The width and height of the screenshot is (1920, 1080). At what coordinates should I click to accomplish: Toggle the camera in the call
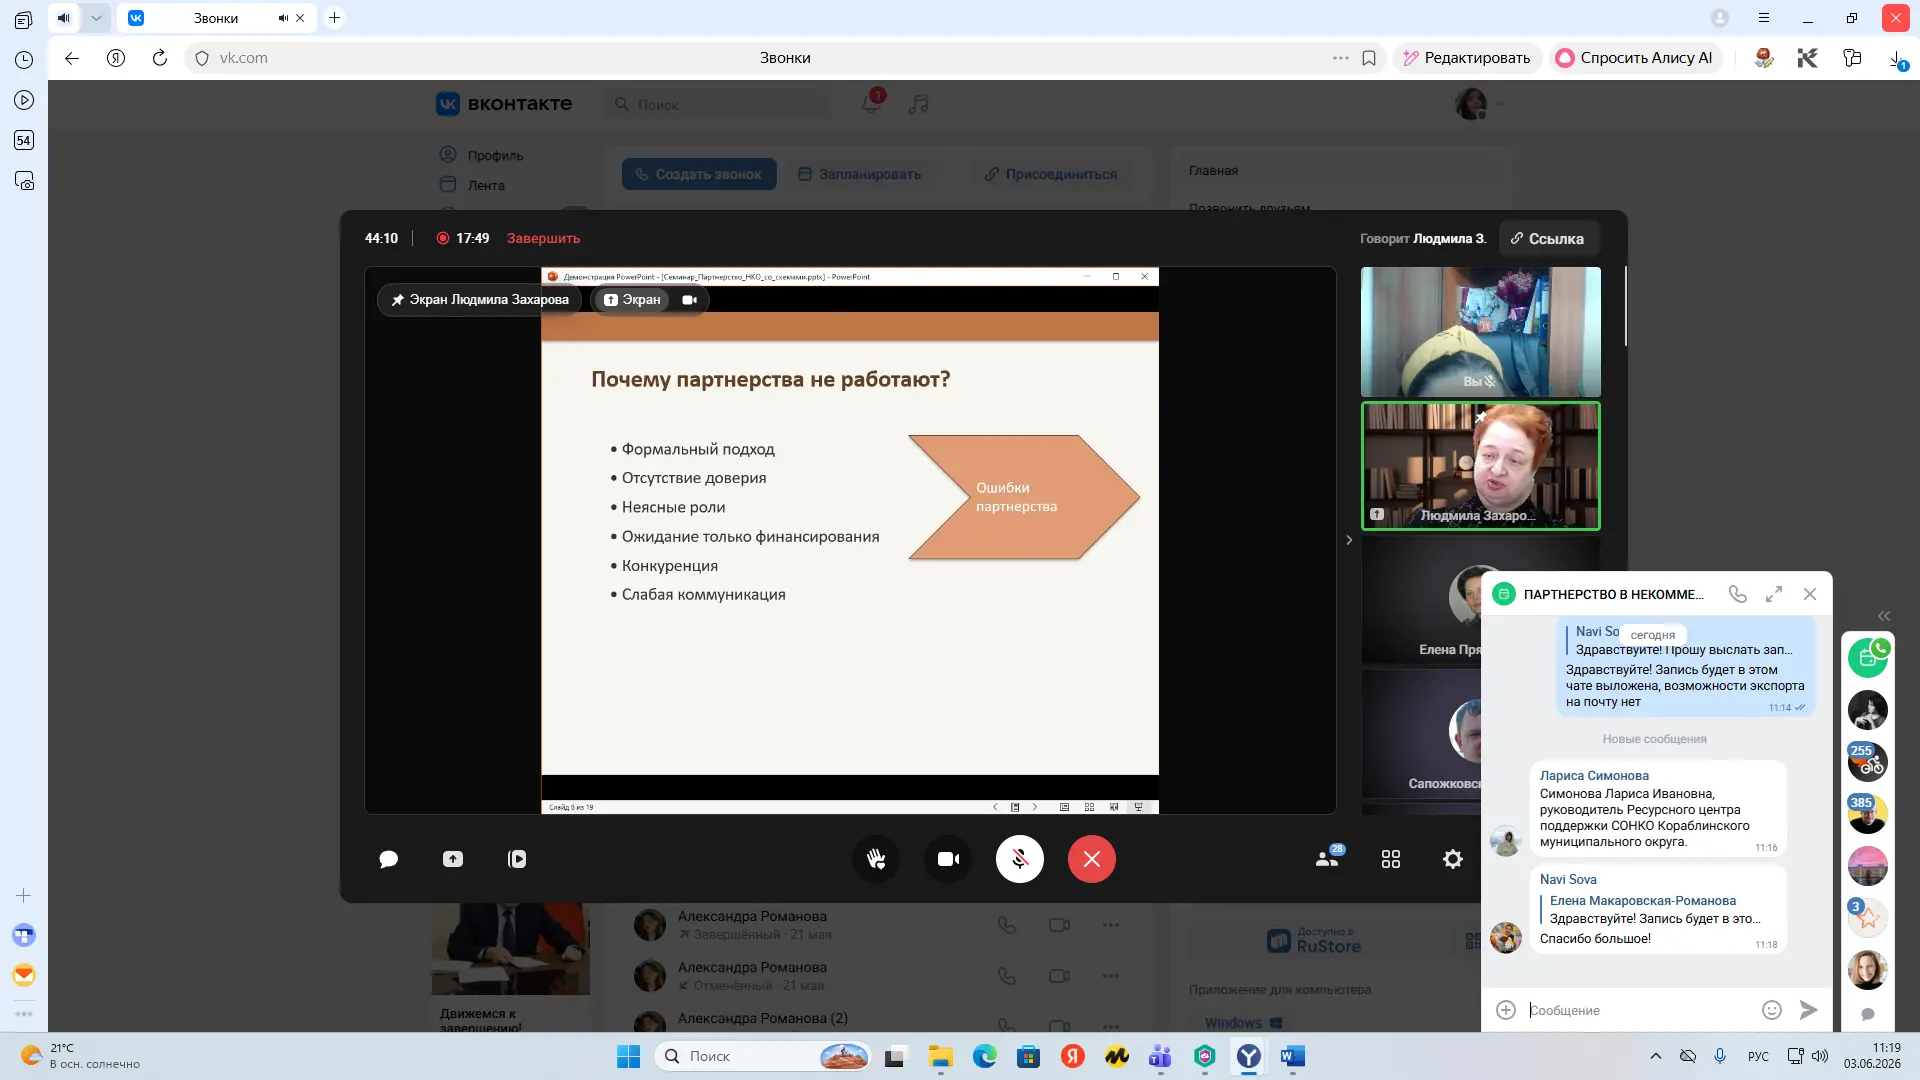pyautogui.click(x=948, y=859)
